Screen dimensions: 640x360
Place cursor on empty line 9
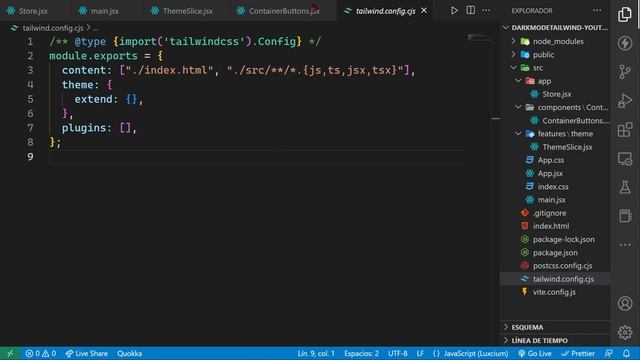(x=256, y=157)
